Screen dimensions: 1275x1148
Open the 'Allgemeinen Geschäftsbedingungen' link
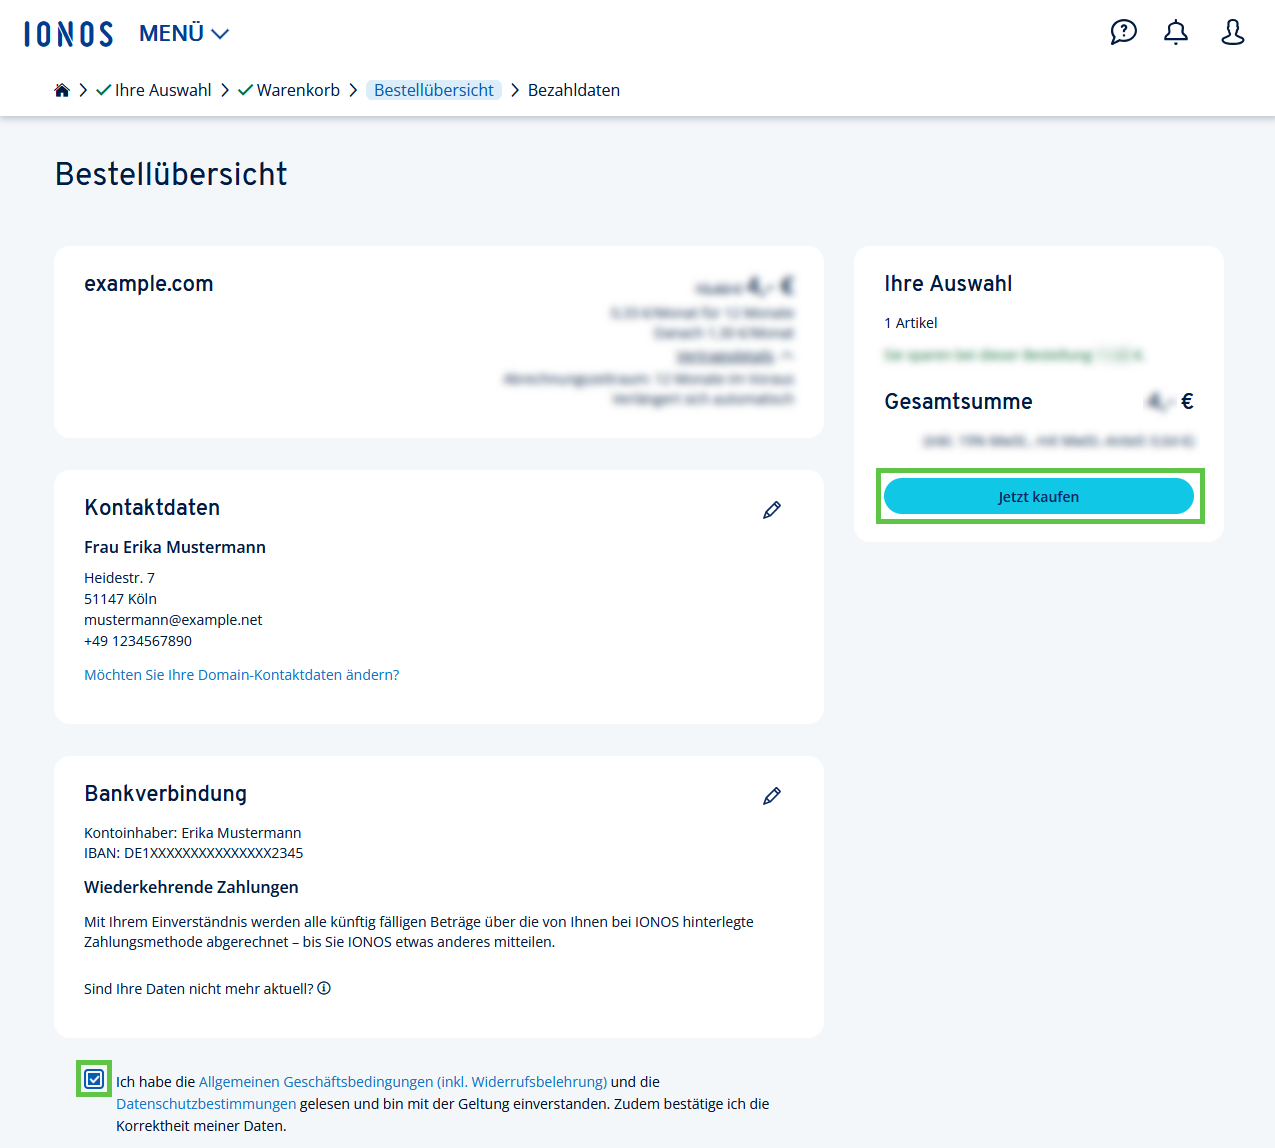point(402,1081)
